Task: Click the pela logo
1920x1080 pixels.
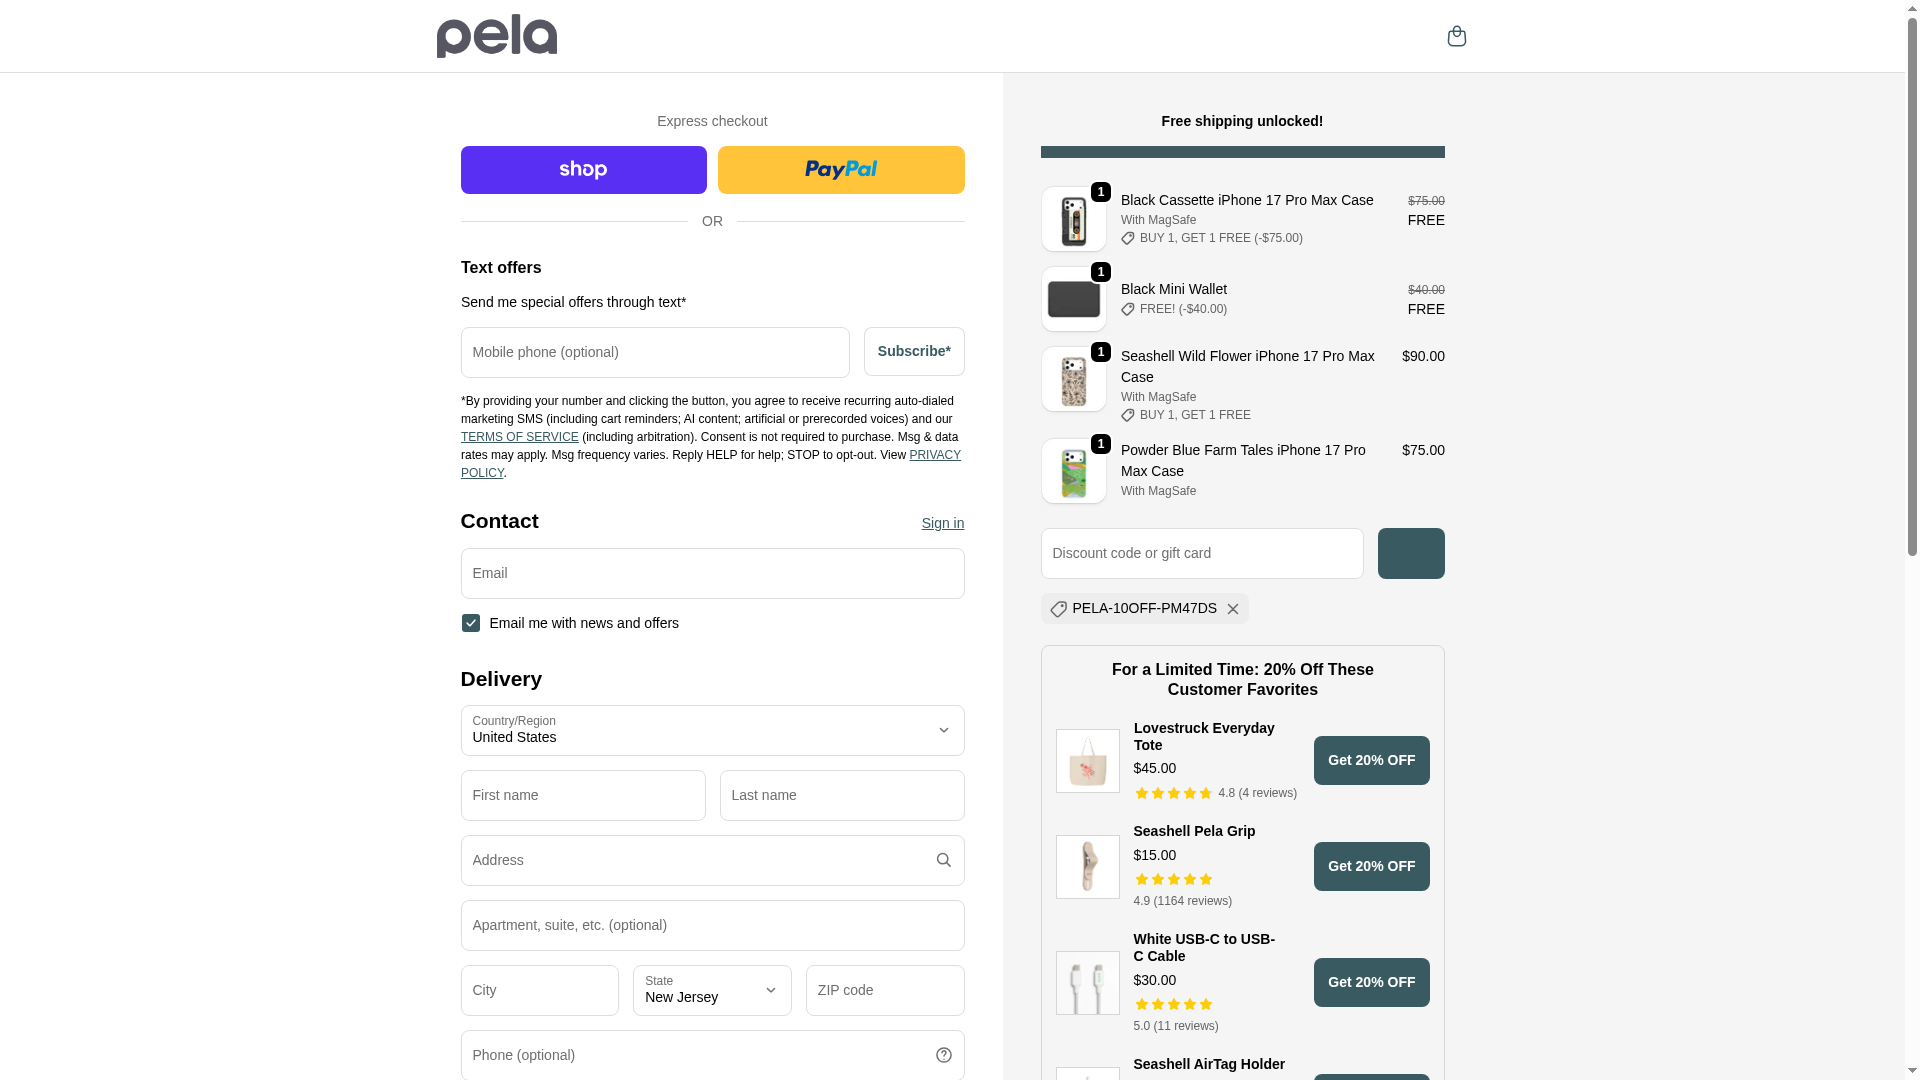Action: 497,36
